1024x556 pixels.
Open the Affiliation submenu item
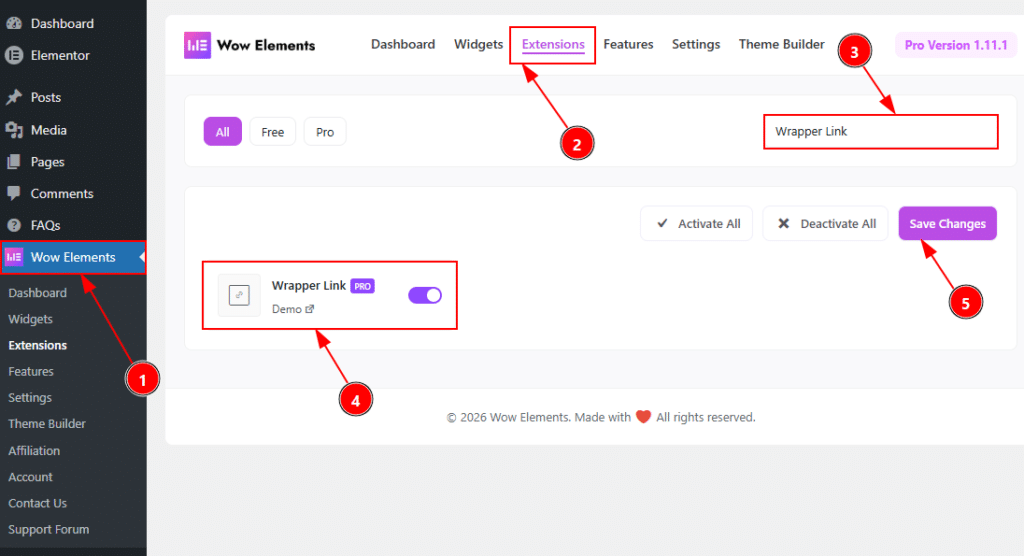click(x=34, y=451)
